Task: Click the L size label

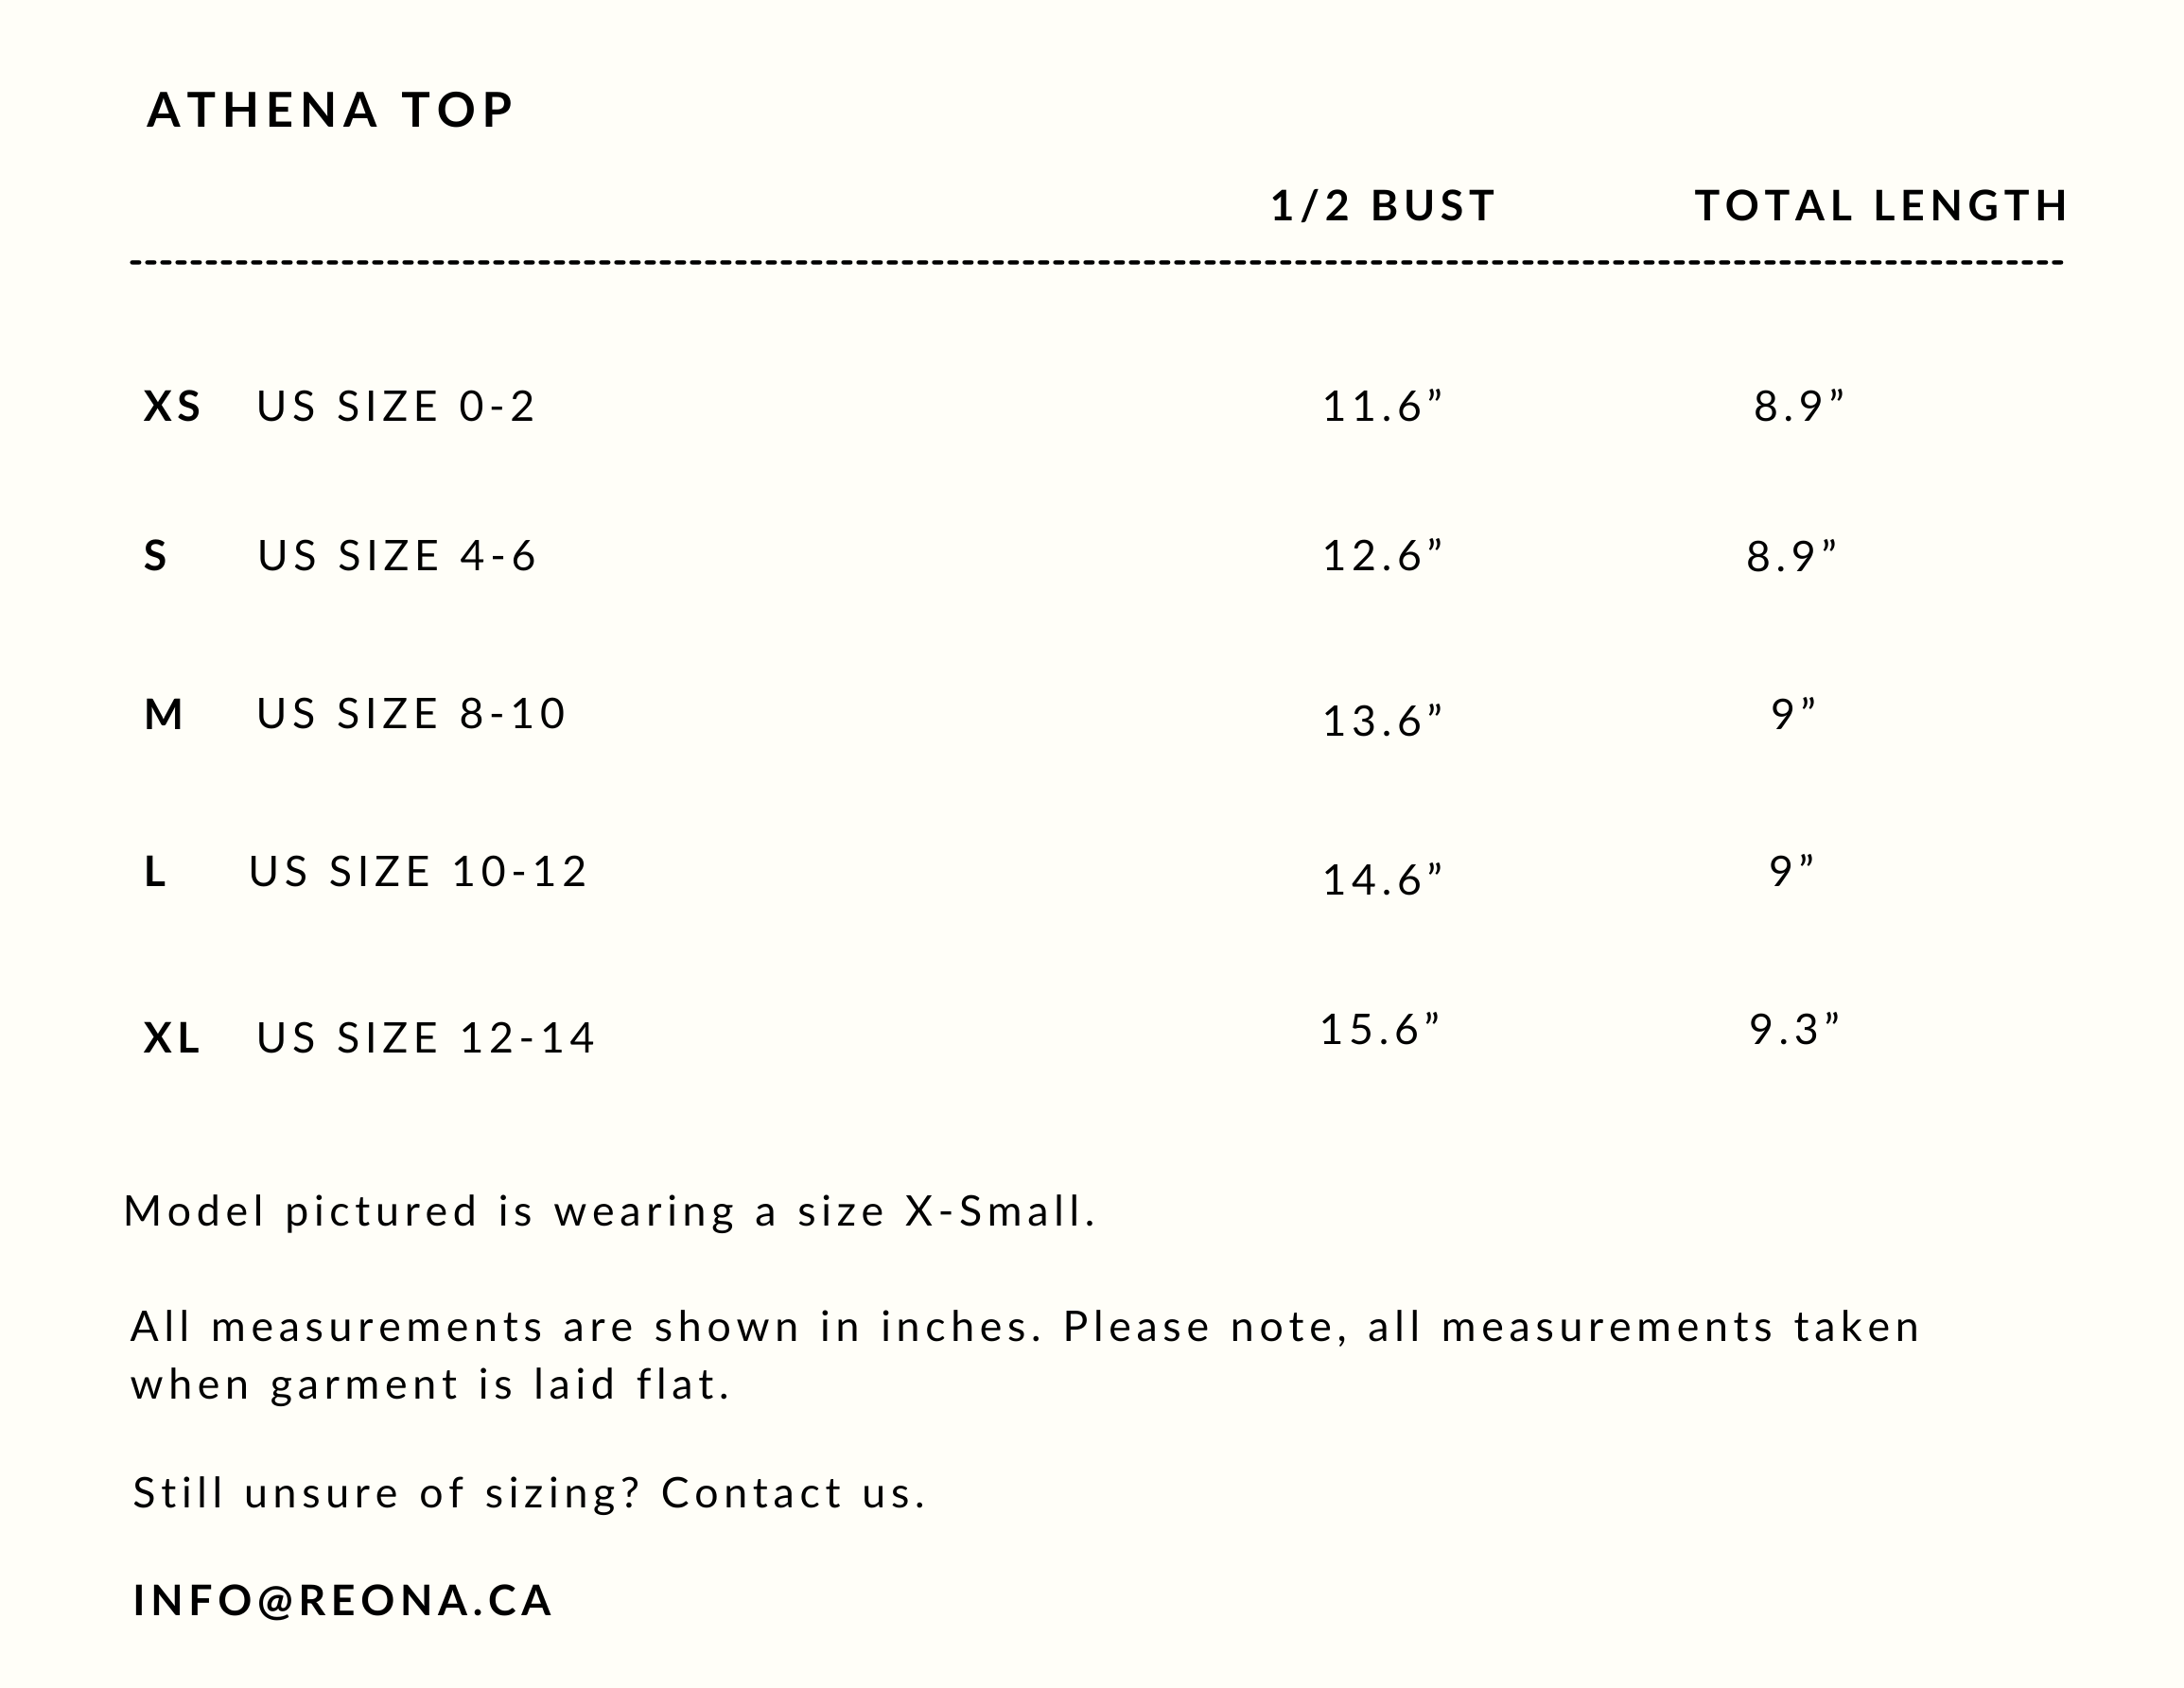Action: click(x=155, y=873)
